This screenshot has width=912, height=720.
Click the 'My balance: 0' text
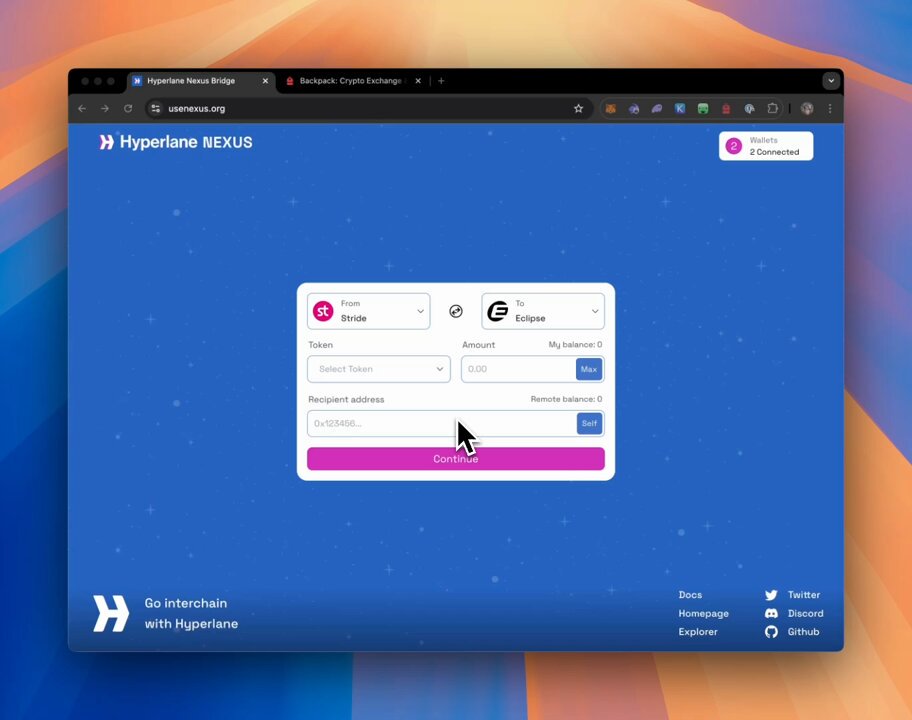575,345
